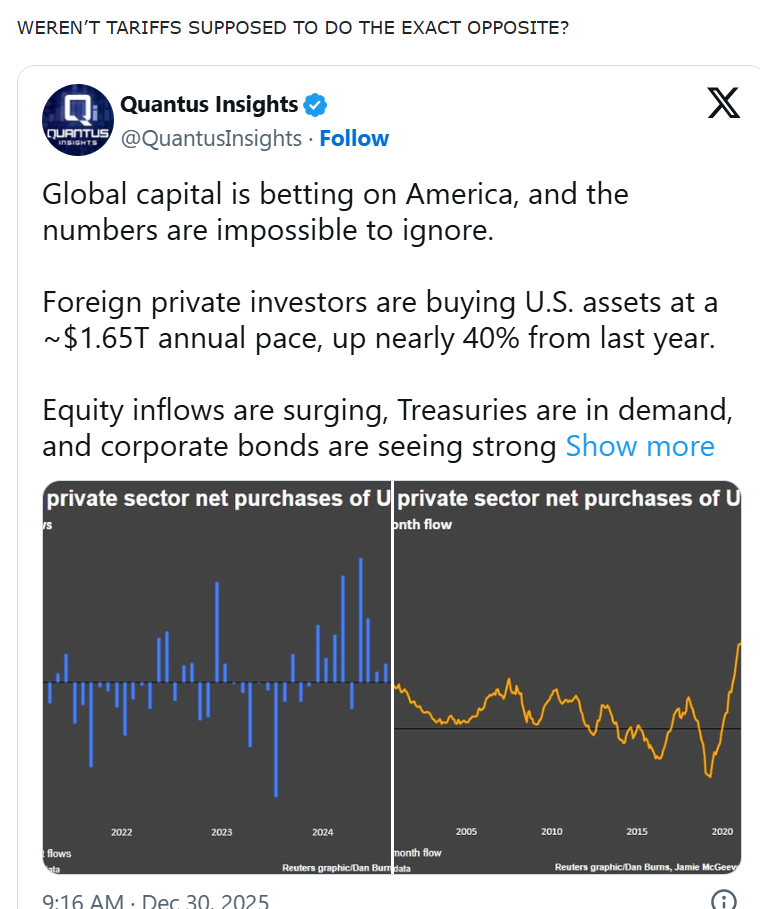Click the X logo icon
Image resolution: width=760 pixels, height=909 pixels.
point(723,103)
